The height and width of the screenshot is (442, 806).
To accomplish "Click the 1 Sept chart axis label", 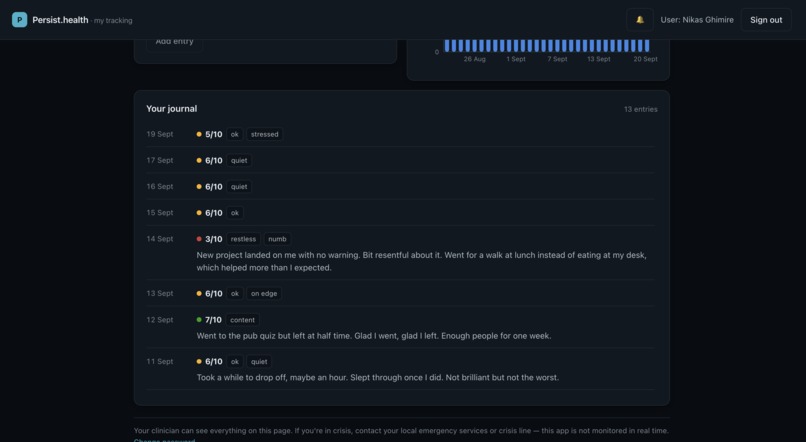I will [516, 59].
